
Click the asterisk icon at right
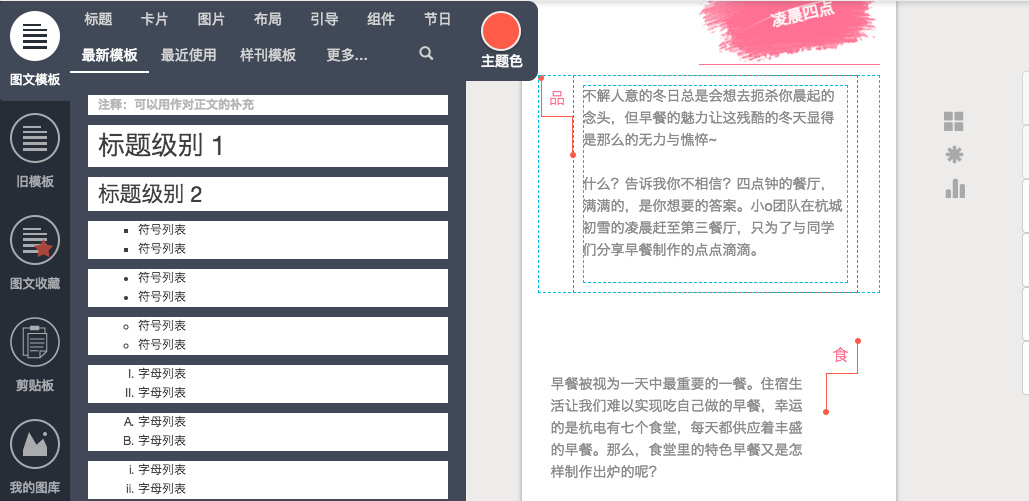tap(954, 156)
